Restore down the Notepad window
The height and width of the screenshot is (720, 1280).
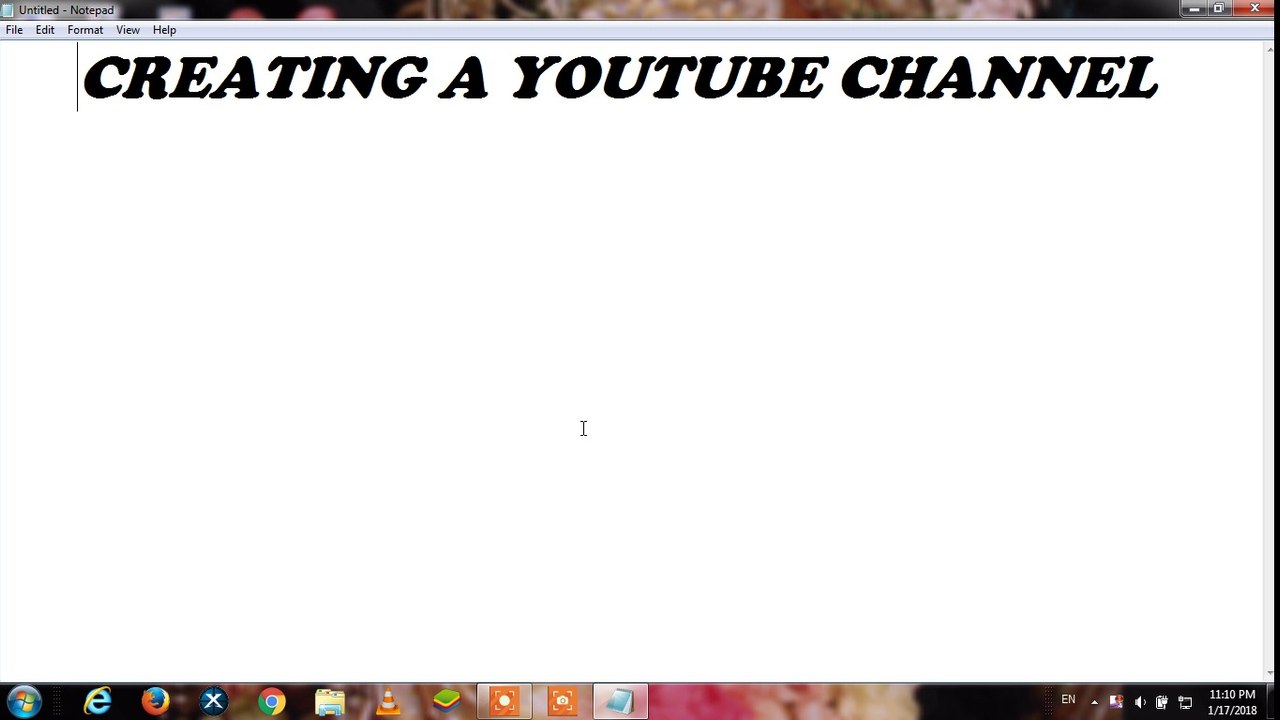point(1219,9)
